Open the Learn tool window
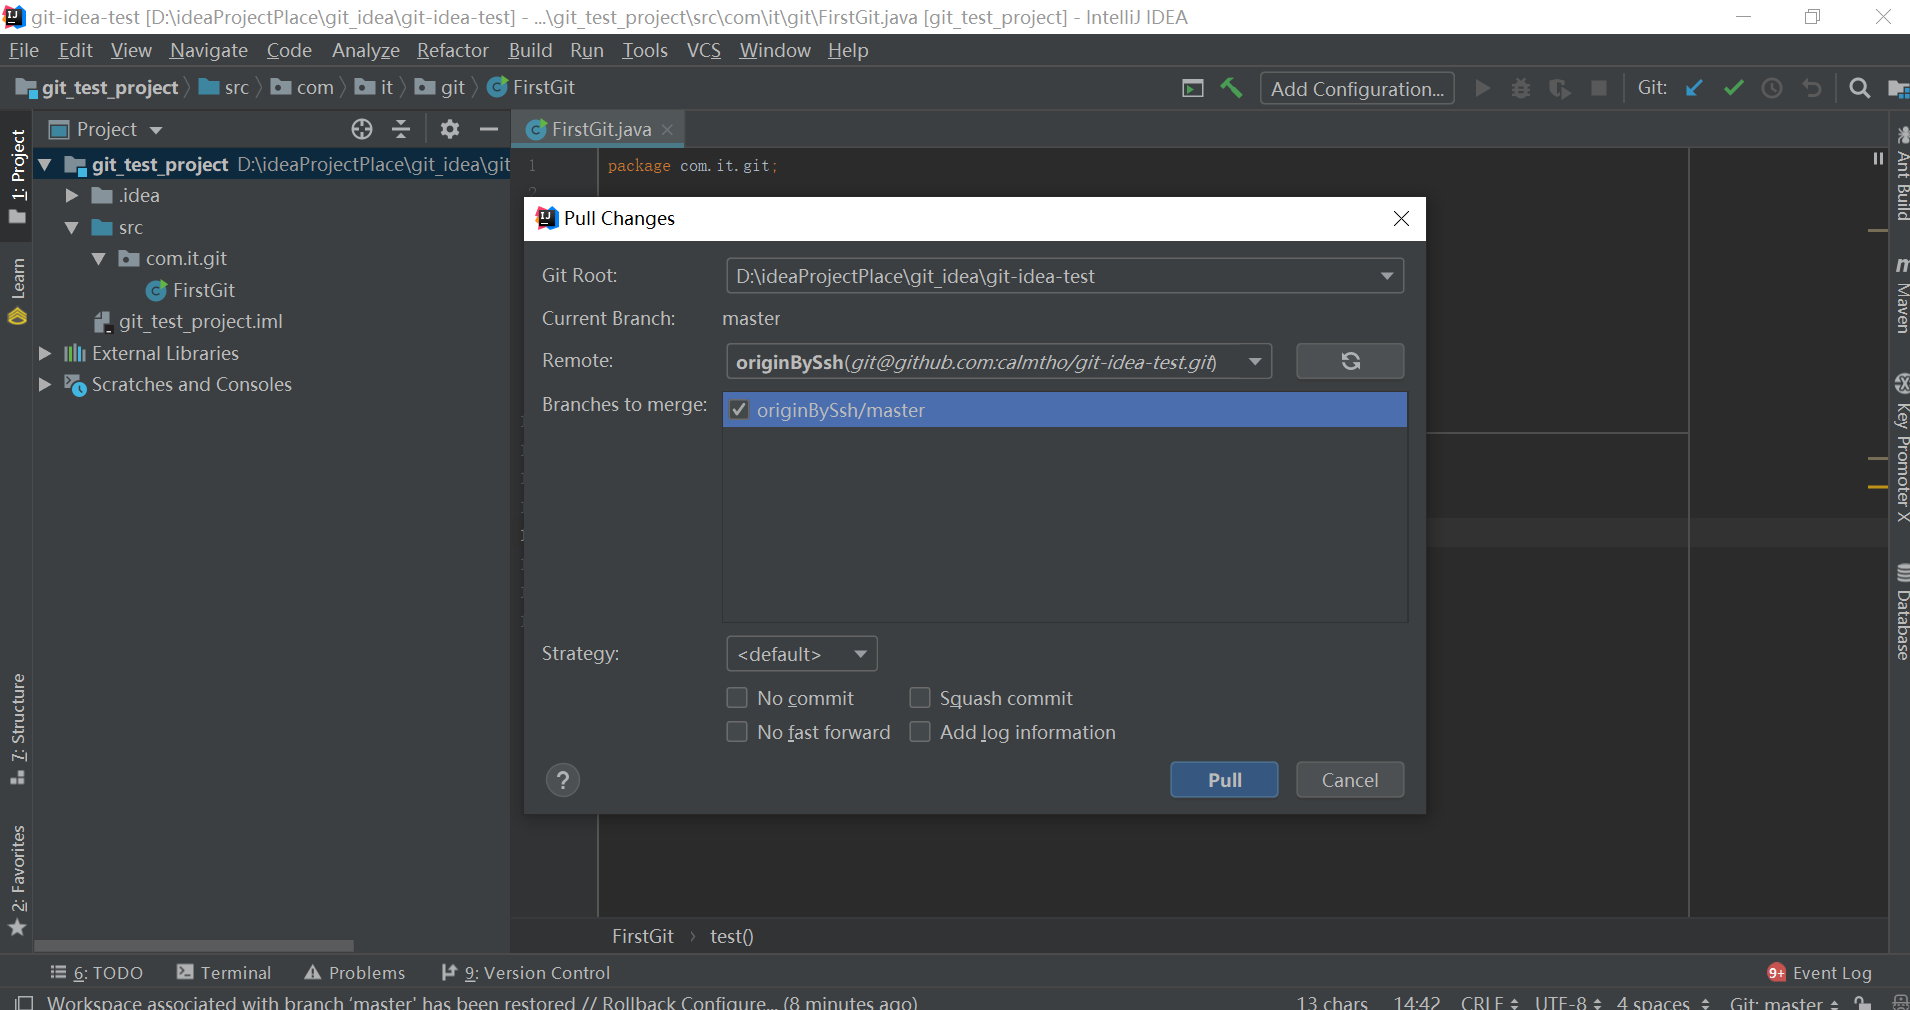Screen dimensions: 1910x1010 pos(17,291)
